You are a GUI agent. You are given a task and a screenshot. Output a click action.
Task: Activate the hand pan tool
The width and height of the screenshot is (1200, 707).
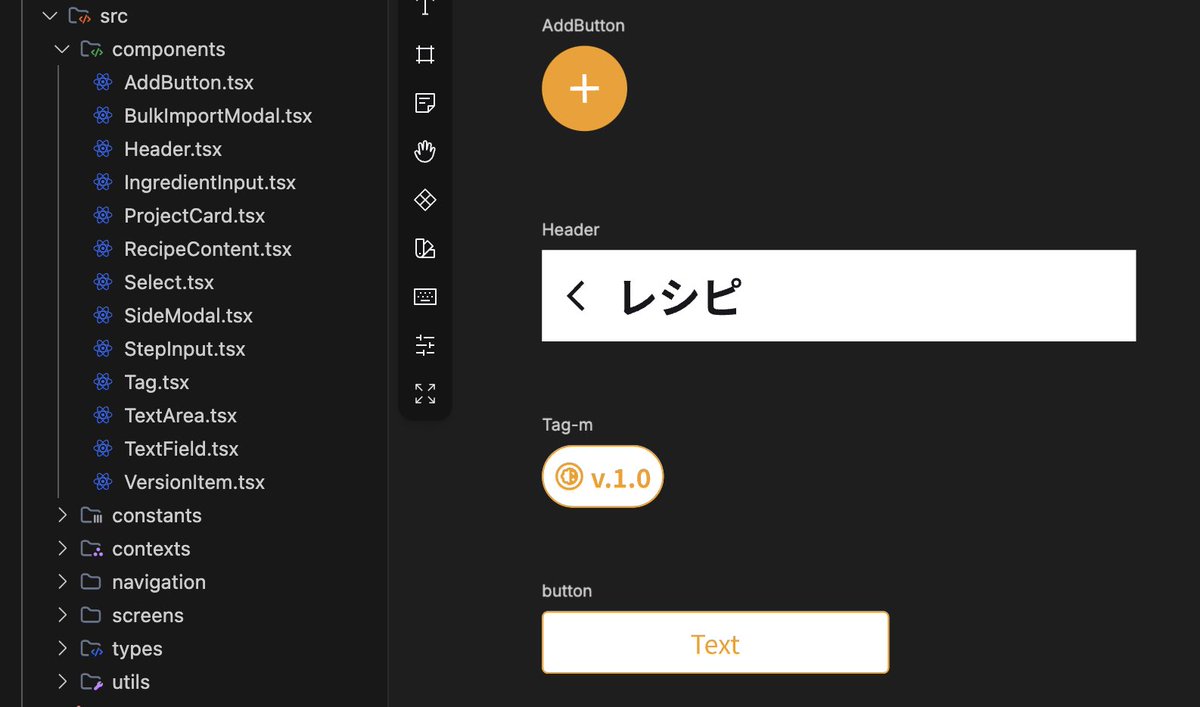click(x=425, y=151)
